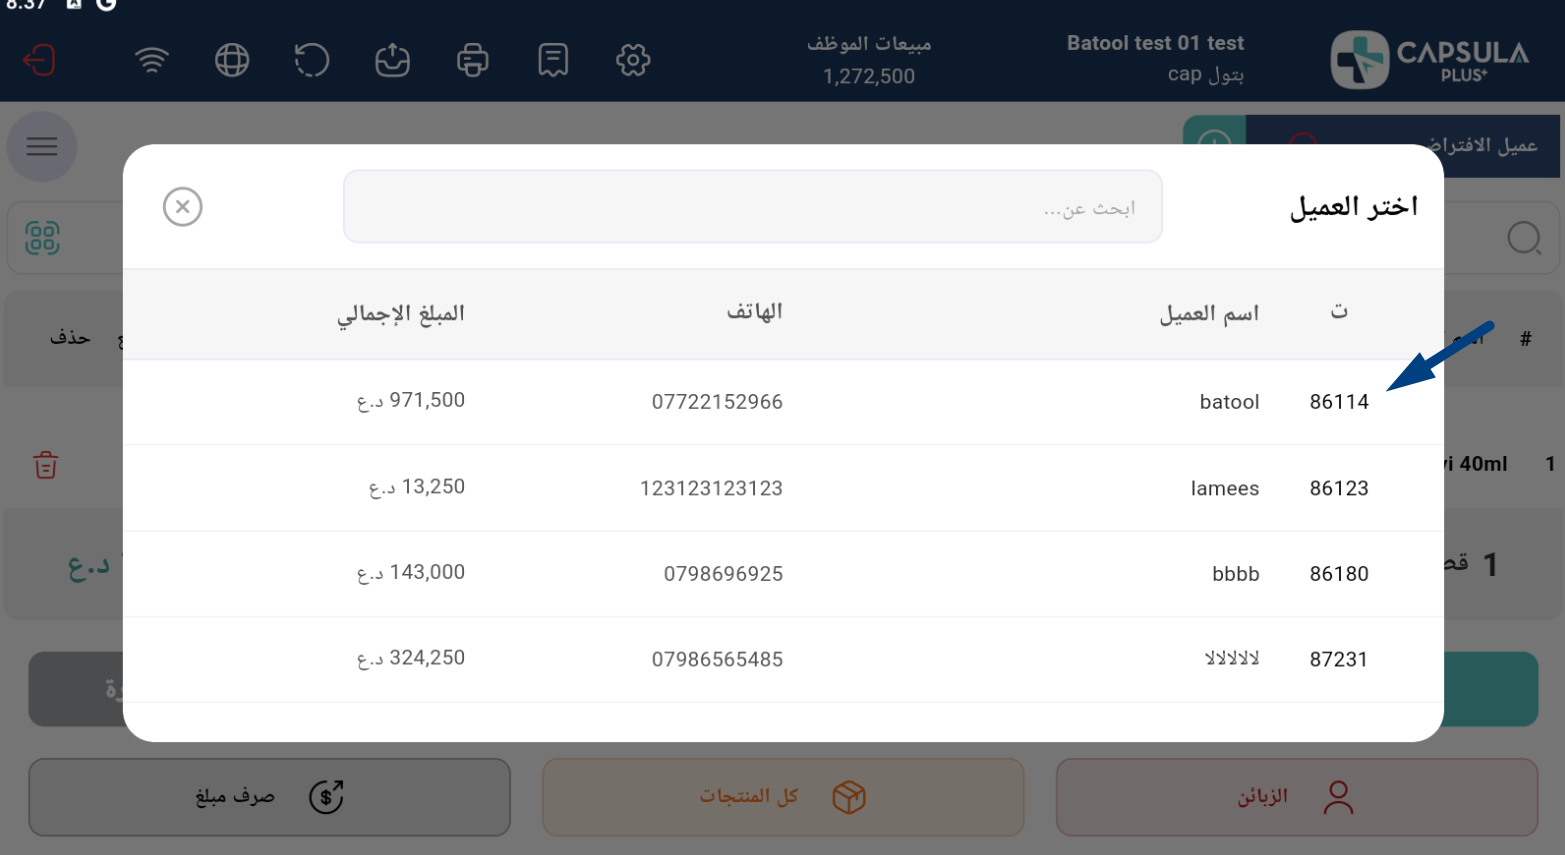1565x855 pixels.
Task: Select customer لالالالا row
Action: coord(783,660)
